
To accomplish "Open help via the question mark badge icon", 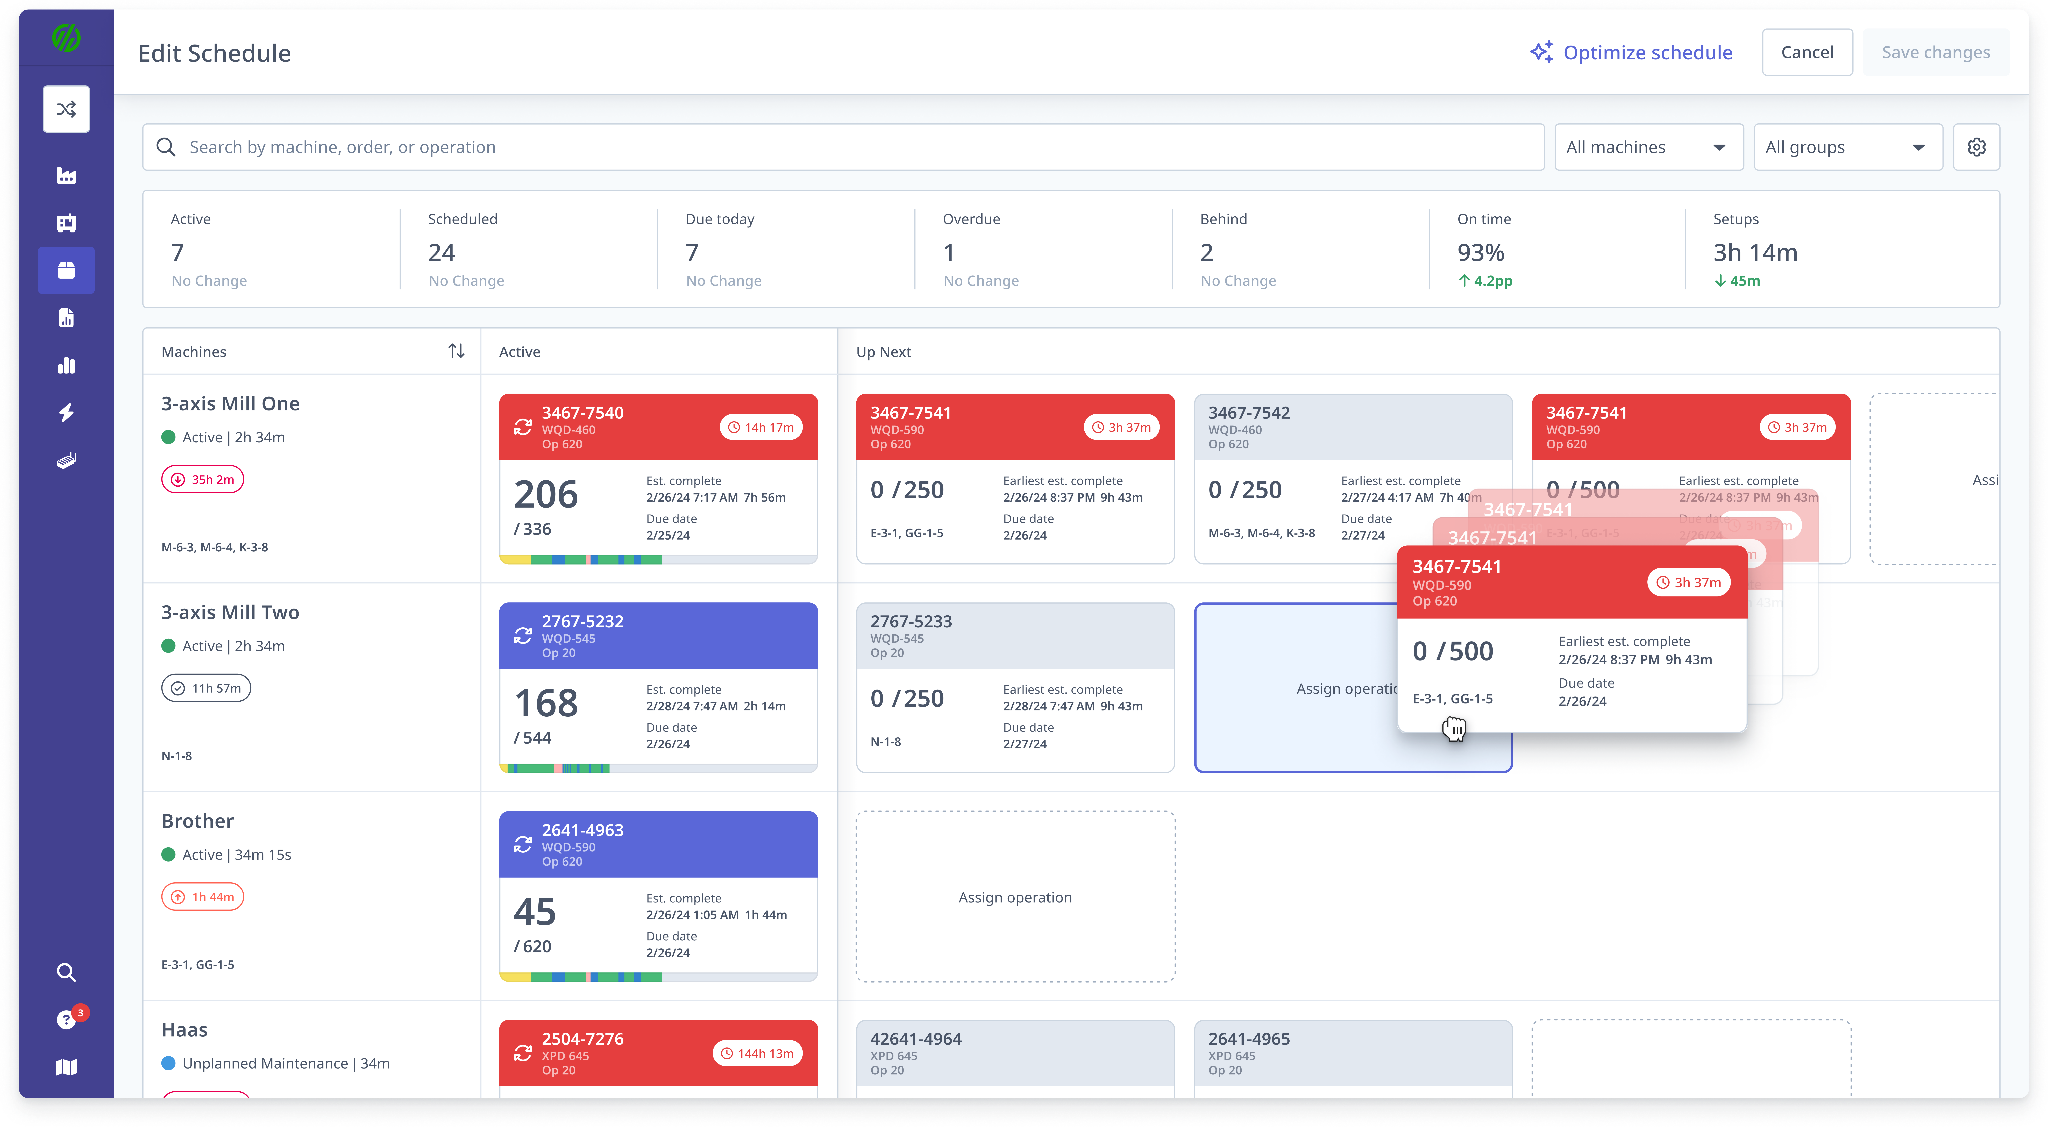I will pyautogui.click(x=66, y=1018).
